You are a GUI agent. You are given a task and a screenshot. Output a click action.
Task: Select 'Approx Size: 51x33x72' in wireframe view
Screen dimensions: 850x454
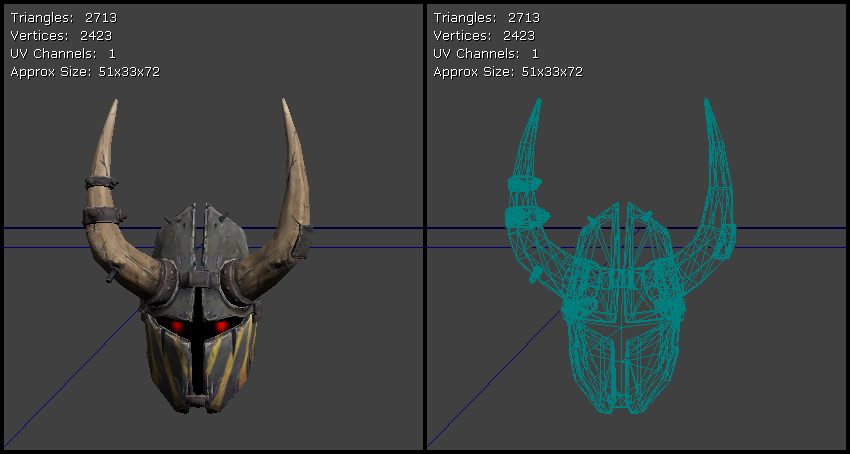point(508,72)
